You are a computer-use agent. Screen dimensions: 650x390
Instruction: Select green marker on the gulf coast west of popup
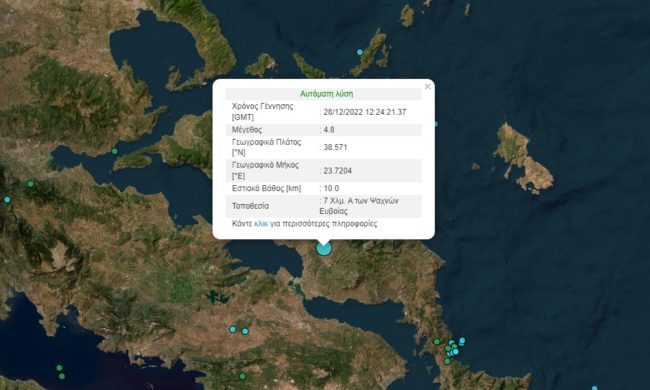pos(115,151)
